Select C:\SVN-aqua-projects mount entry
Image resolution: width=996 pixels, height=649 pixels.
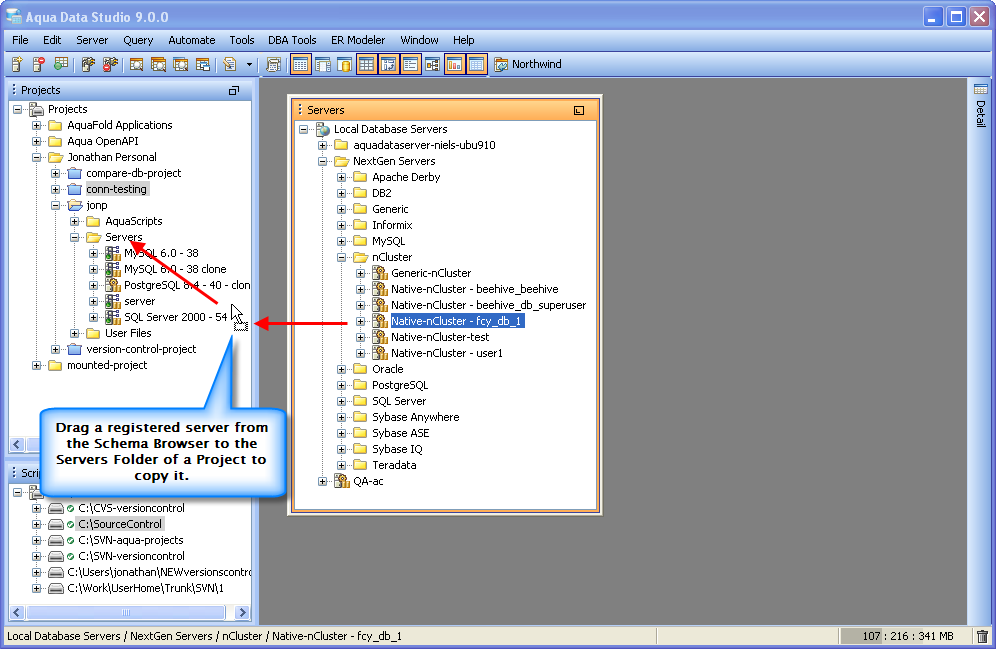131,540
